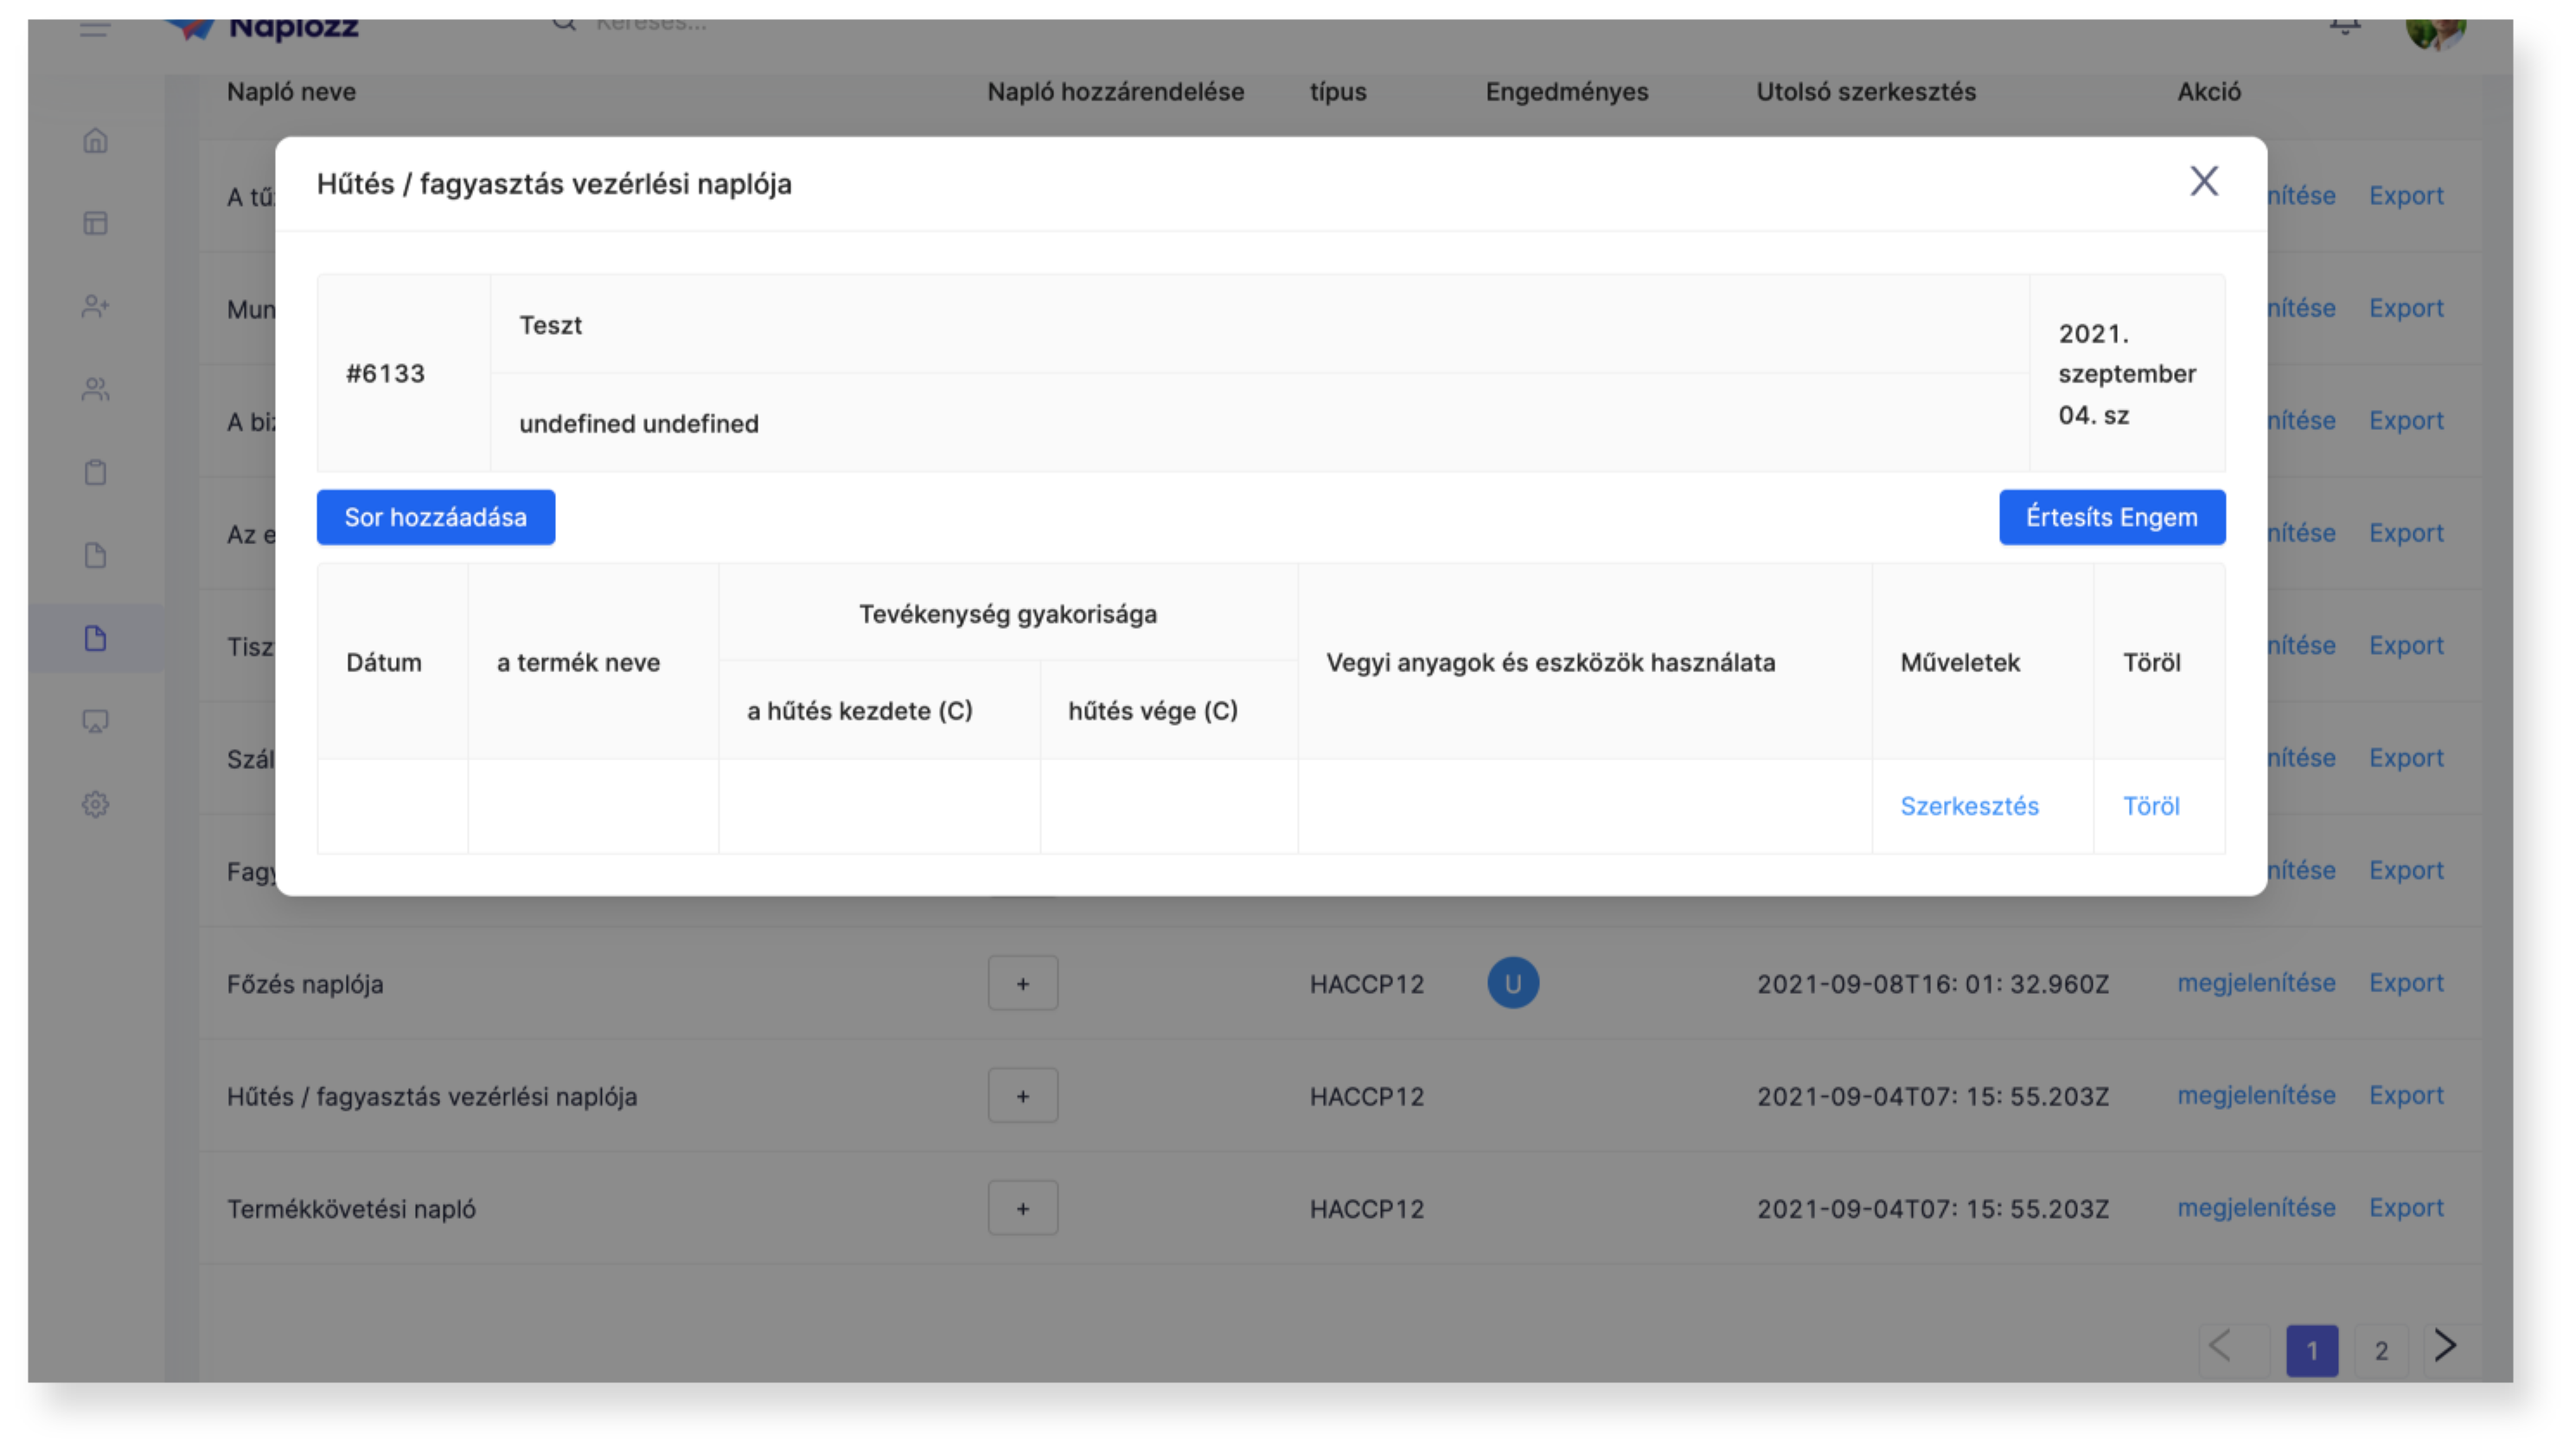Click the highlighted document icon in sidebar
2576x1454 pixels.
click(95, 638)
